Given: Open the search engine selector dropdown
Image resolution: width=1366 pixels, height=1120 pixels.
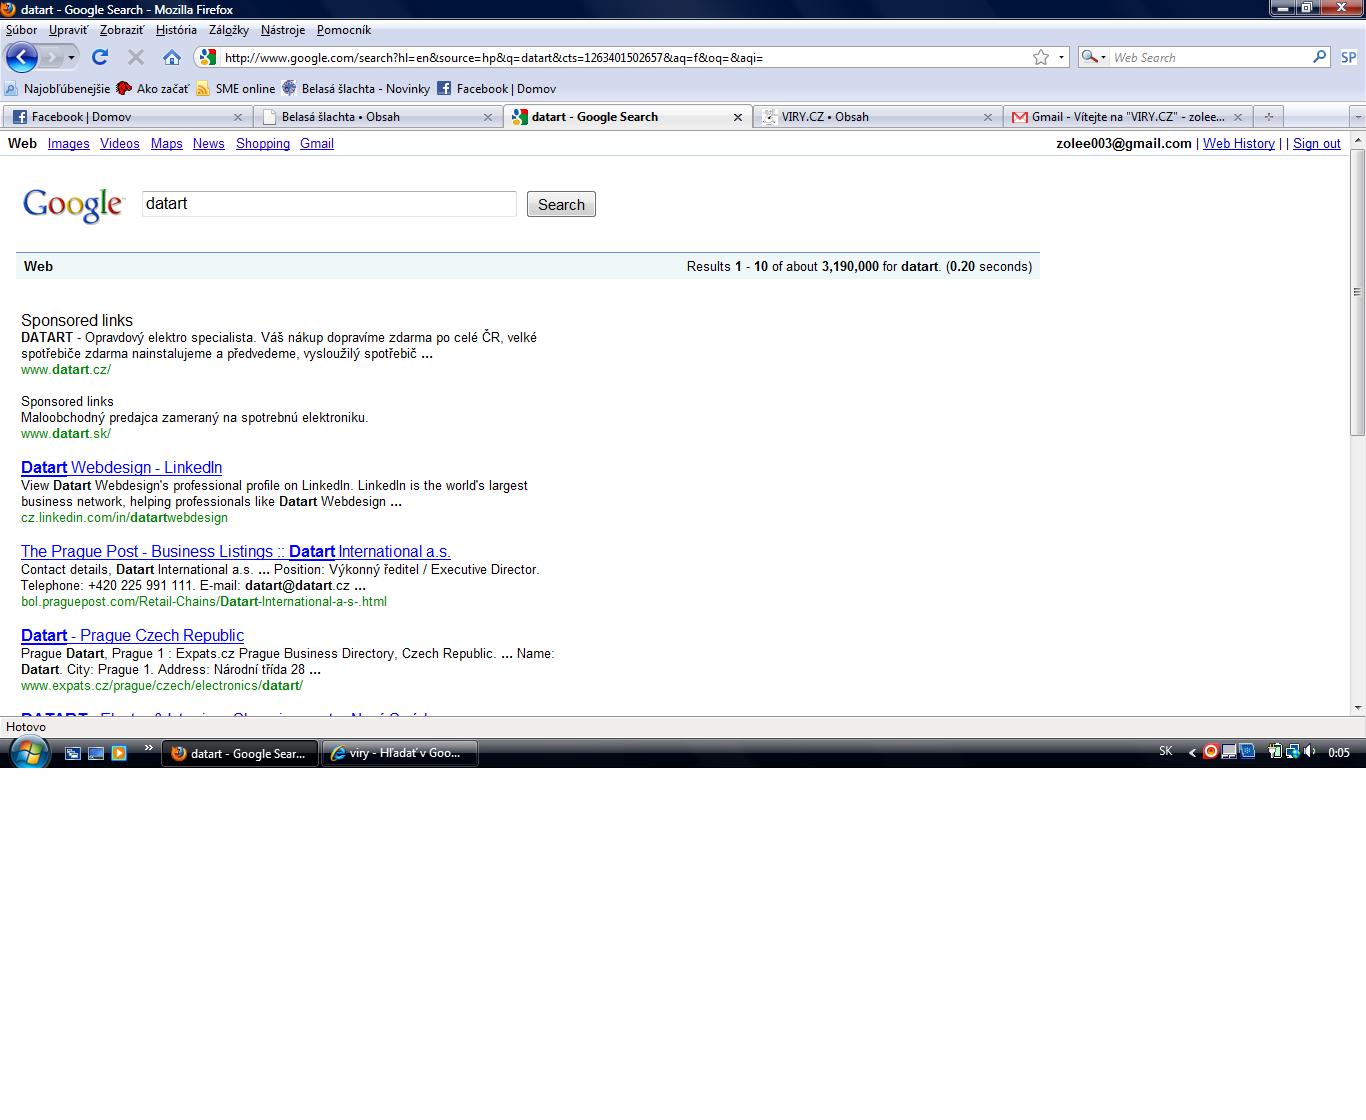Looking at the screenshot, I should (1093, 57).
